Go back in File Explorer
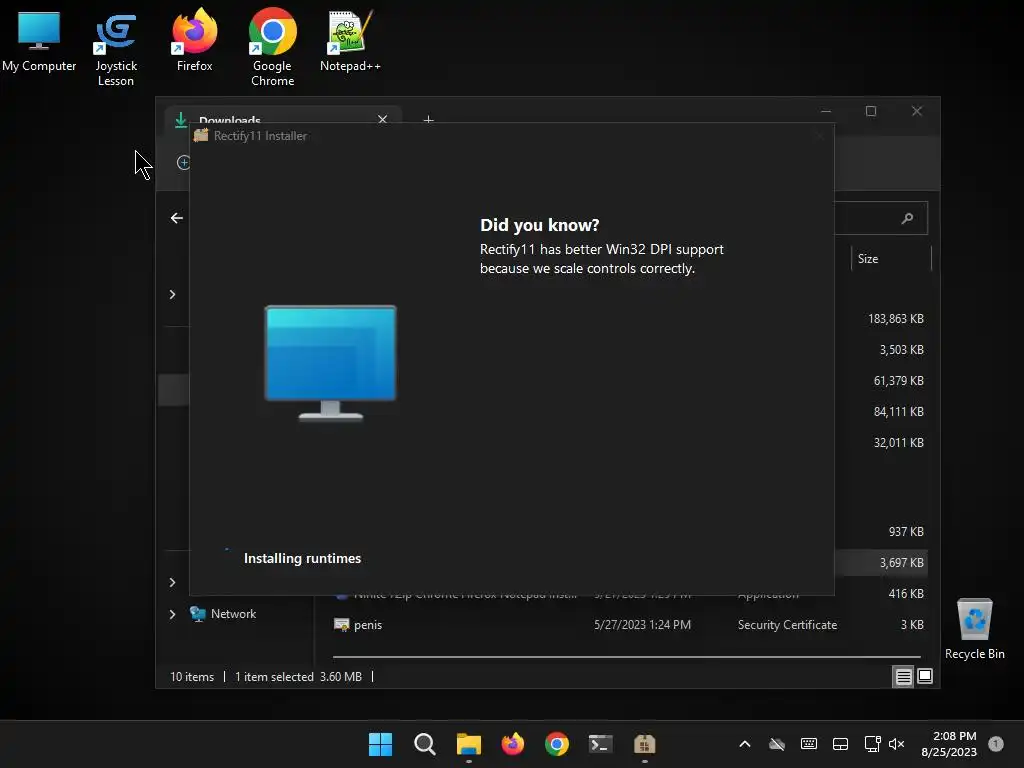The width and height of the screenshot is (1024, 768). pos(176,218)
